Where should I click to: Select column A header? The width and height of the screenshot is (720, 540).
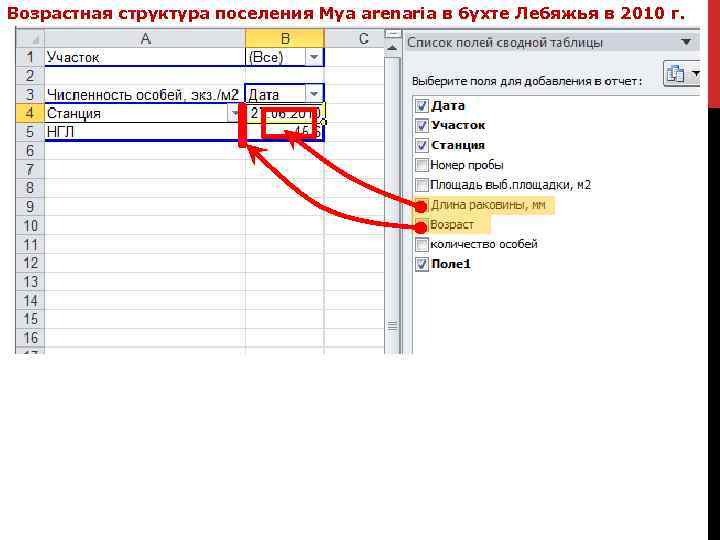point(145,39)
